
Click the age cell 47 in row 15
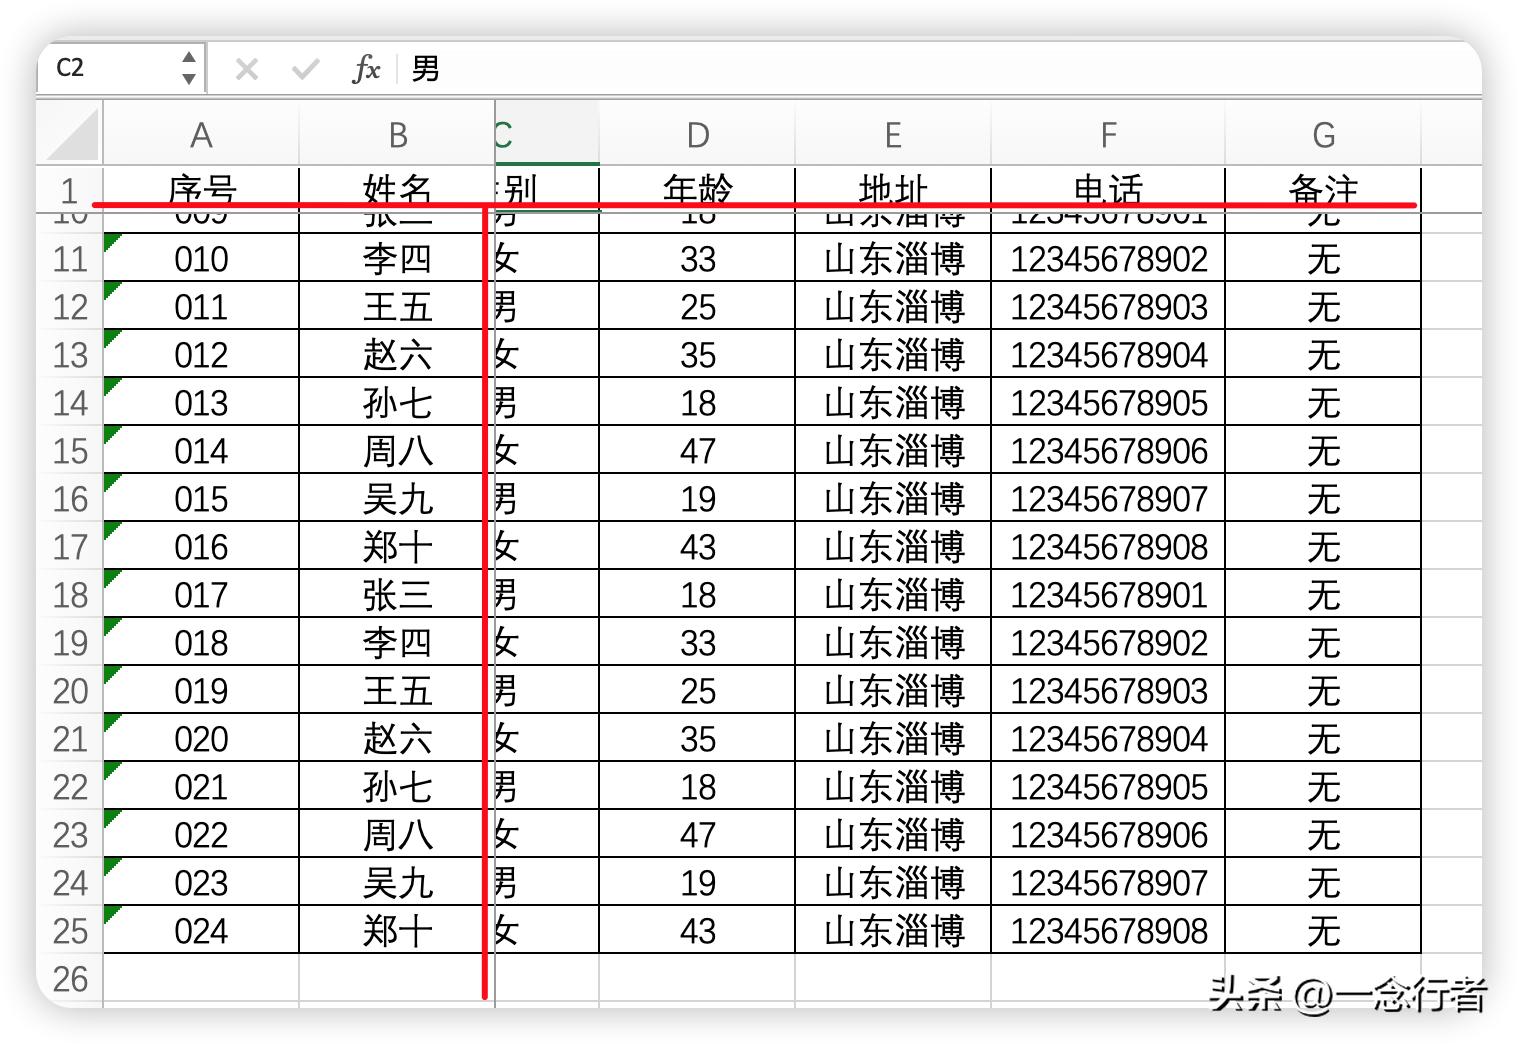click(697, 451)
